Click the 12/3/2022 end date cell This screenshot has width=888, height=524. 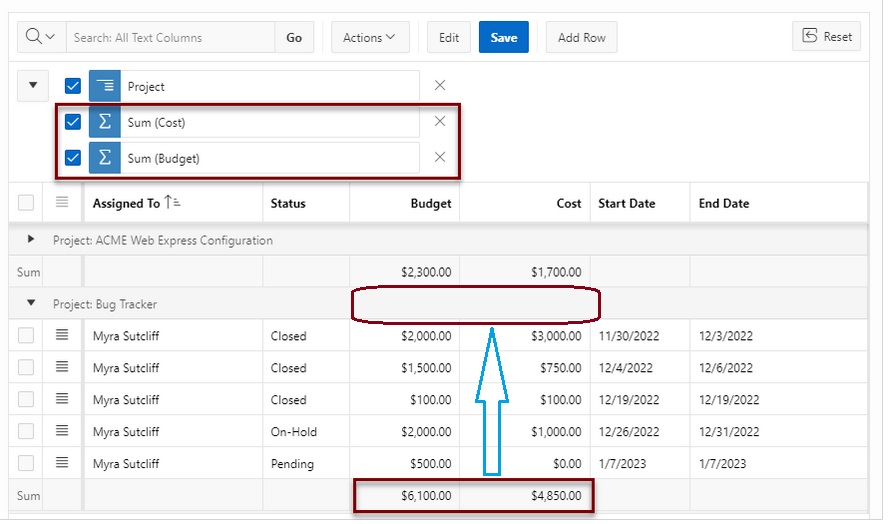[x=779, y=335]
